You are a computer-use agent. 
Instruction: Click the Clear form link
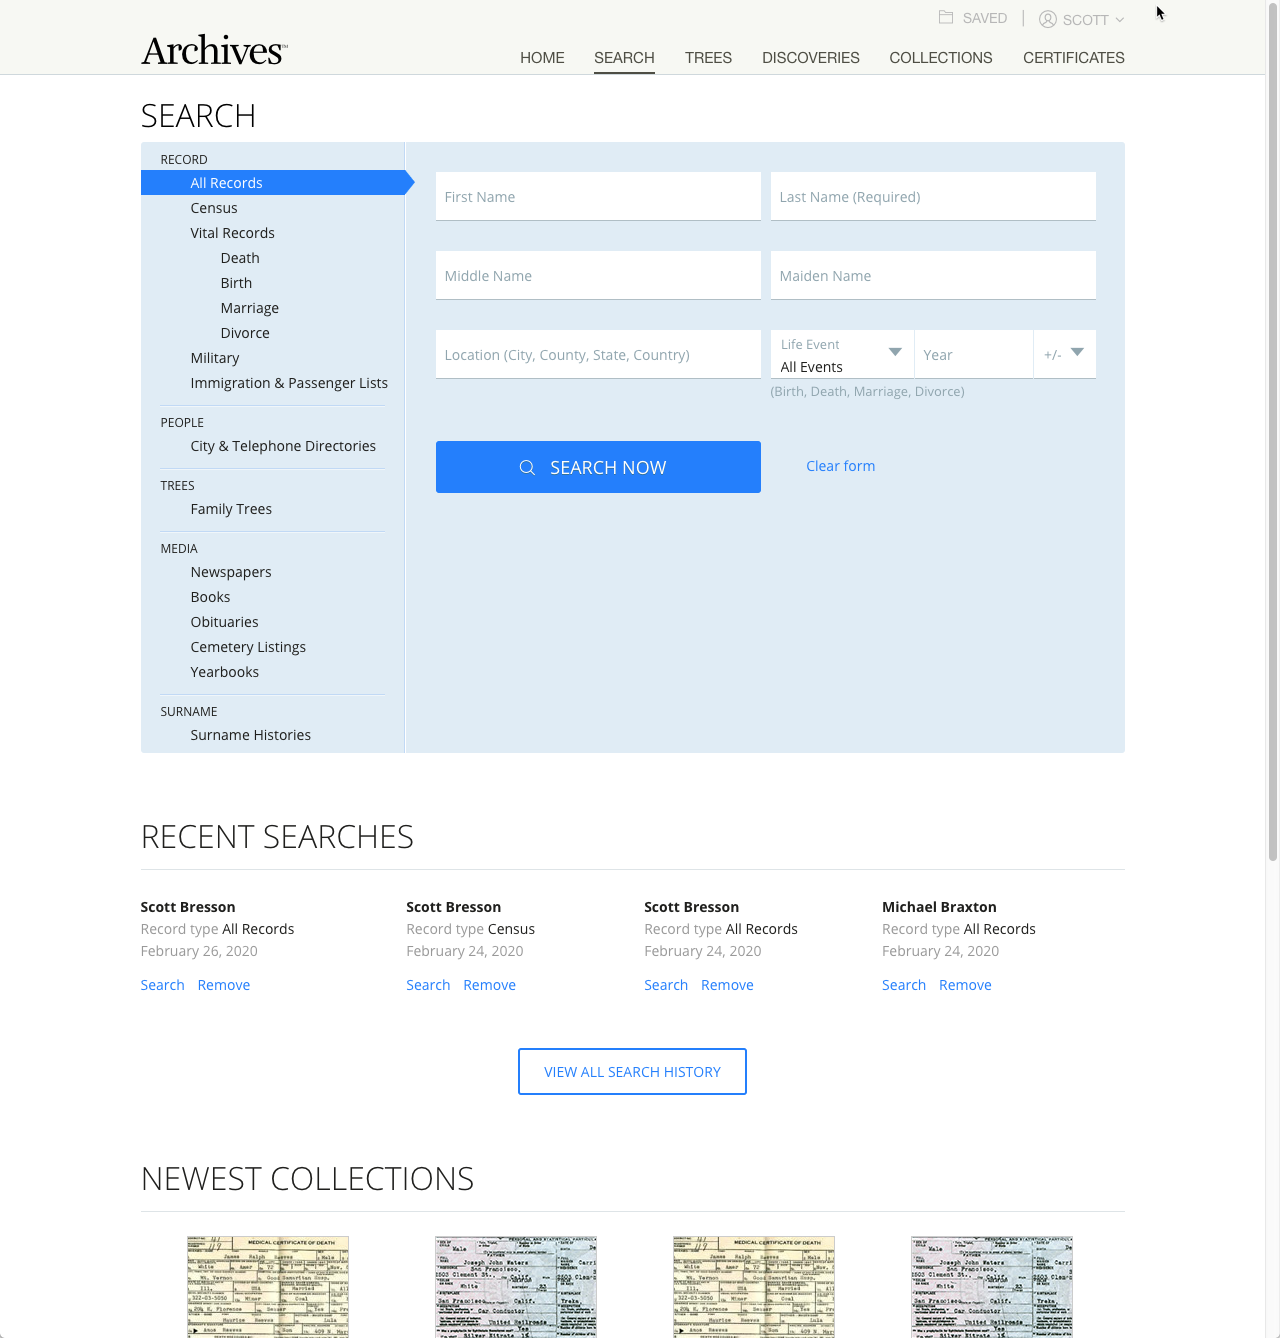tap(840, 466)
